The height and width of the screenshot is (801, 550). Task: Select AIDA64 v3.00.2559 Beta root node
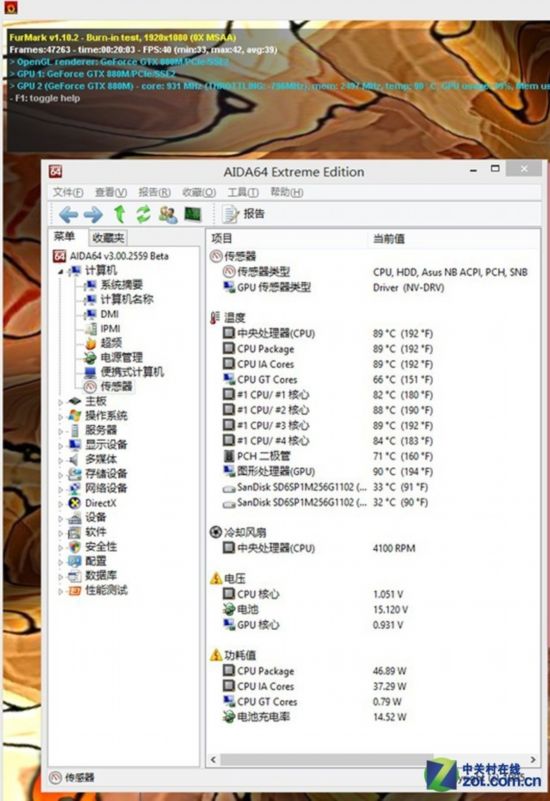tap(118, 256)
